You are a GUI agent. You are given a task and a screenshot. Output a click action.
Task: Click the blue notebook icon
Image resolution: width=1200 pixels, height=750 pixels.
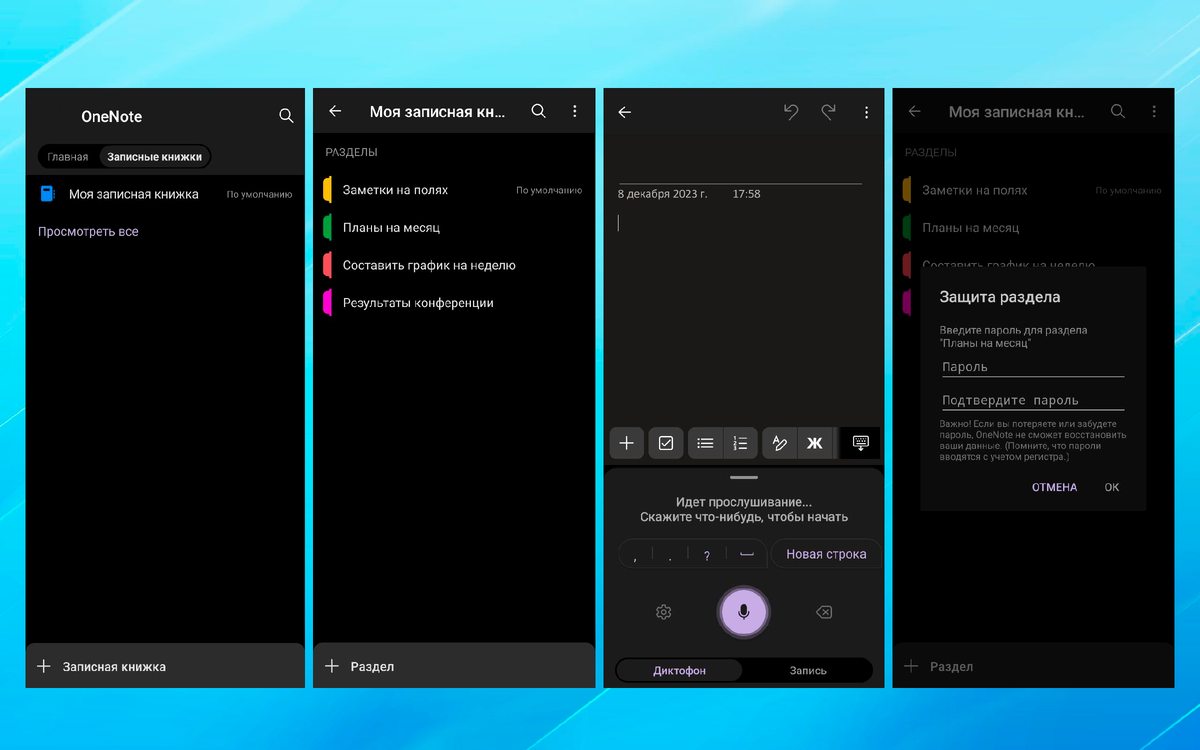coord(47,194)
